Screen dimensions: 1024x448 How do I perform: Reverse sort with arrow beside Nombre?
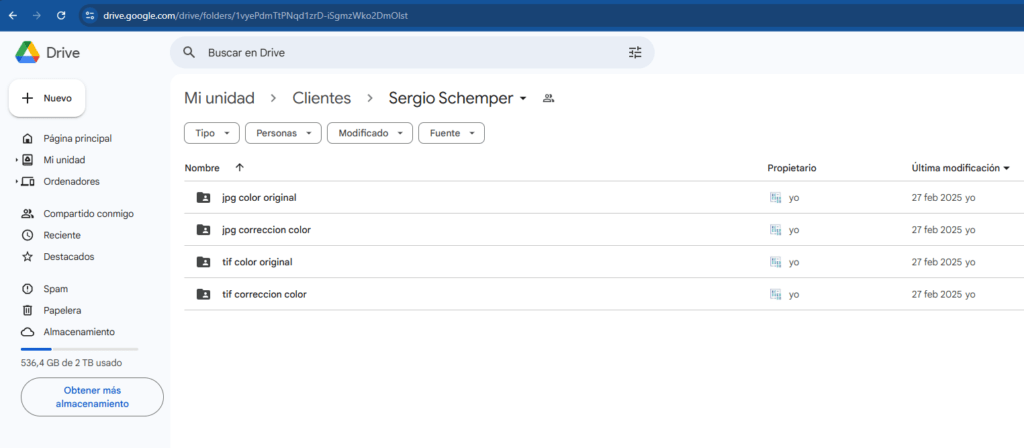(240, 168)
